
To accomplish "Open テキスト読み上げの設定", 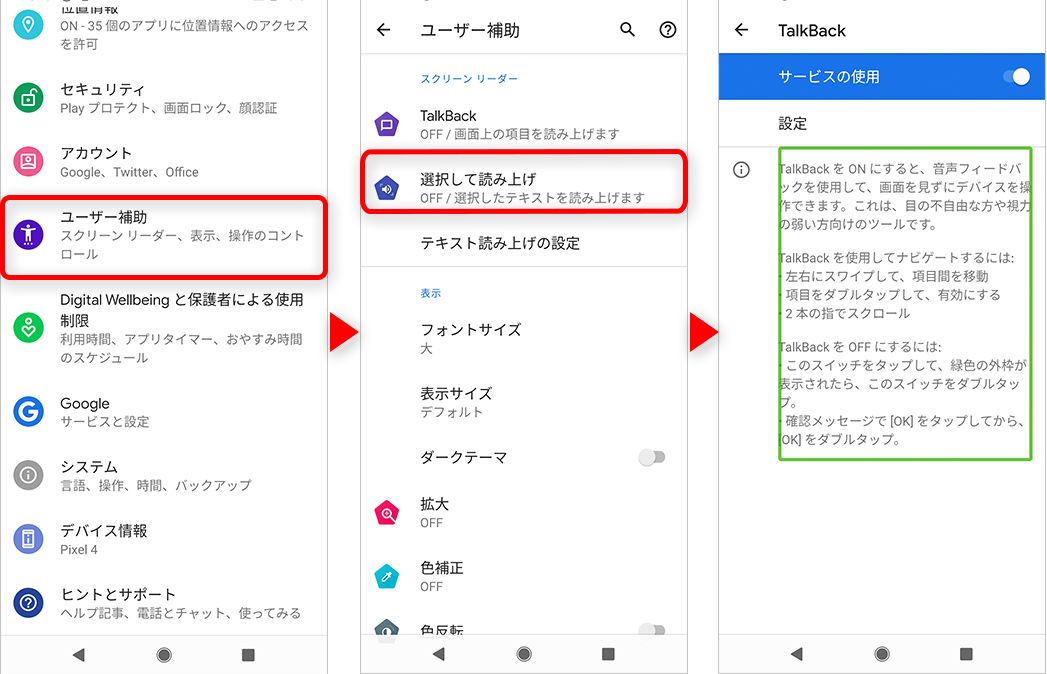I will [x=524, y=243].
